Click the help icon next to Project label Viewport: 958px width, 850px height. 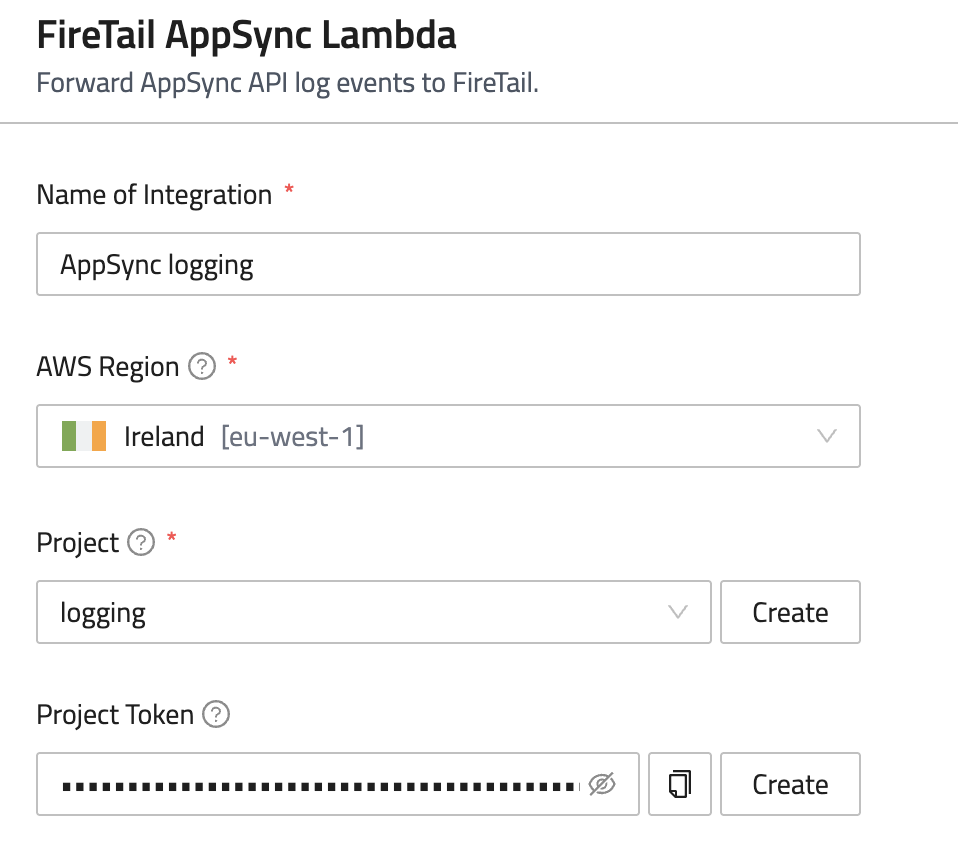coord(142,543)
